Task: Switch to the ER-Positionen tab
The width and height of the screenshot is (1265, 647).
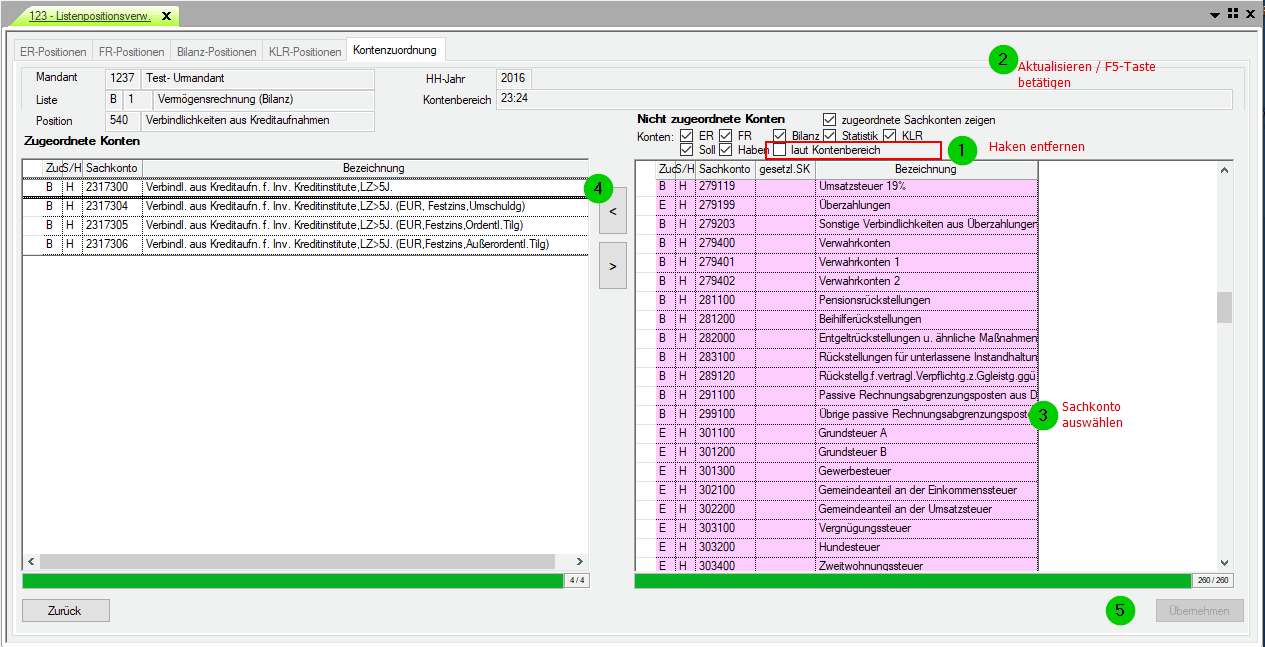Action: click(53, 51)
